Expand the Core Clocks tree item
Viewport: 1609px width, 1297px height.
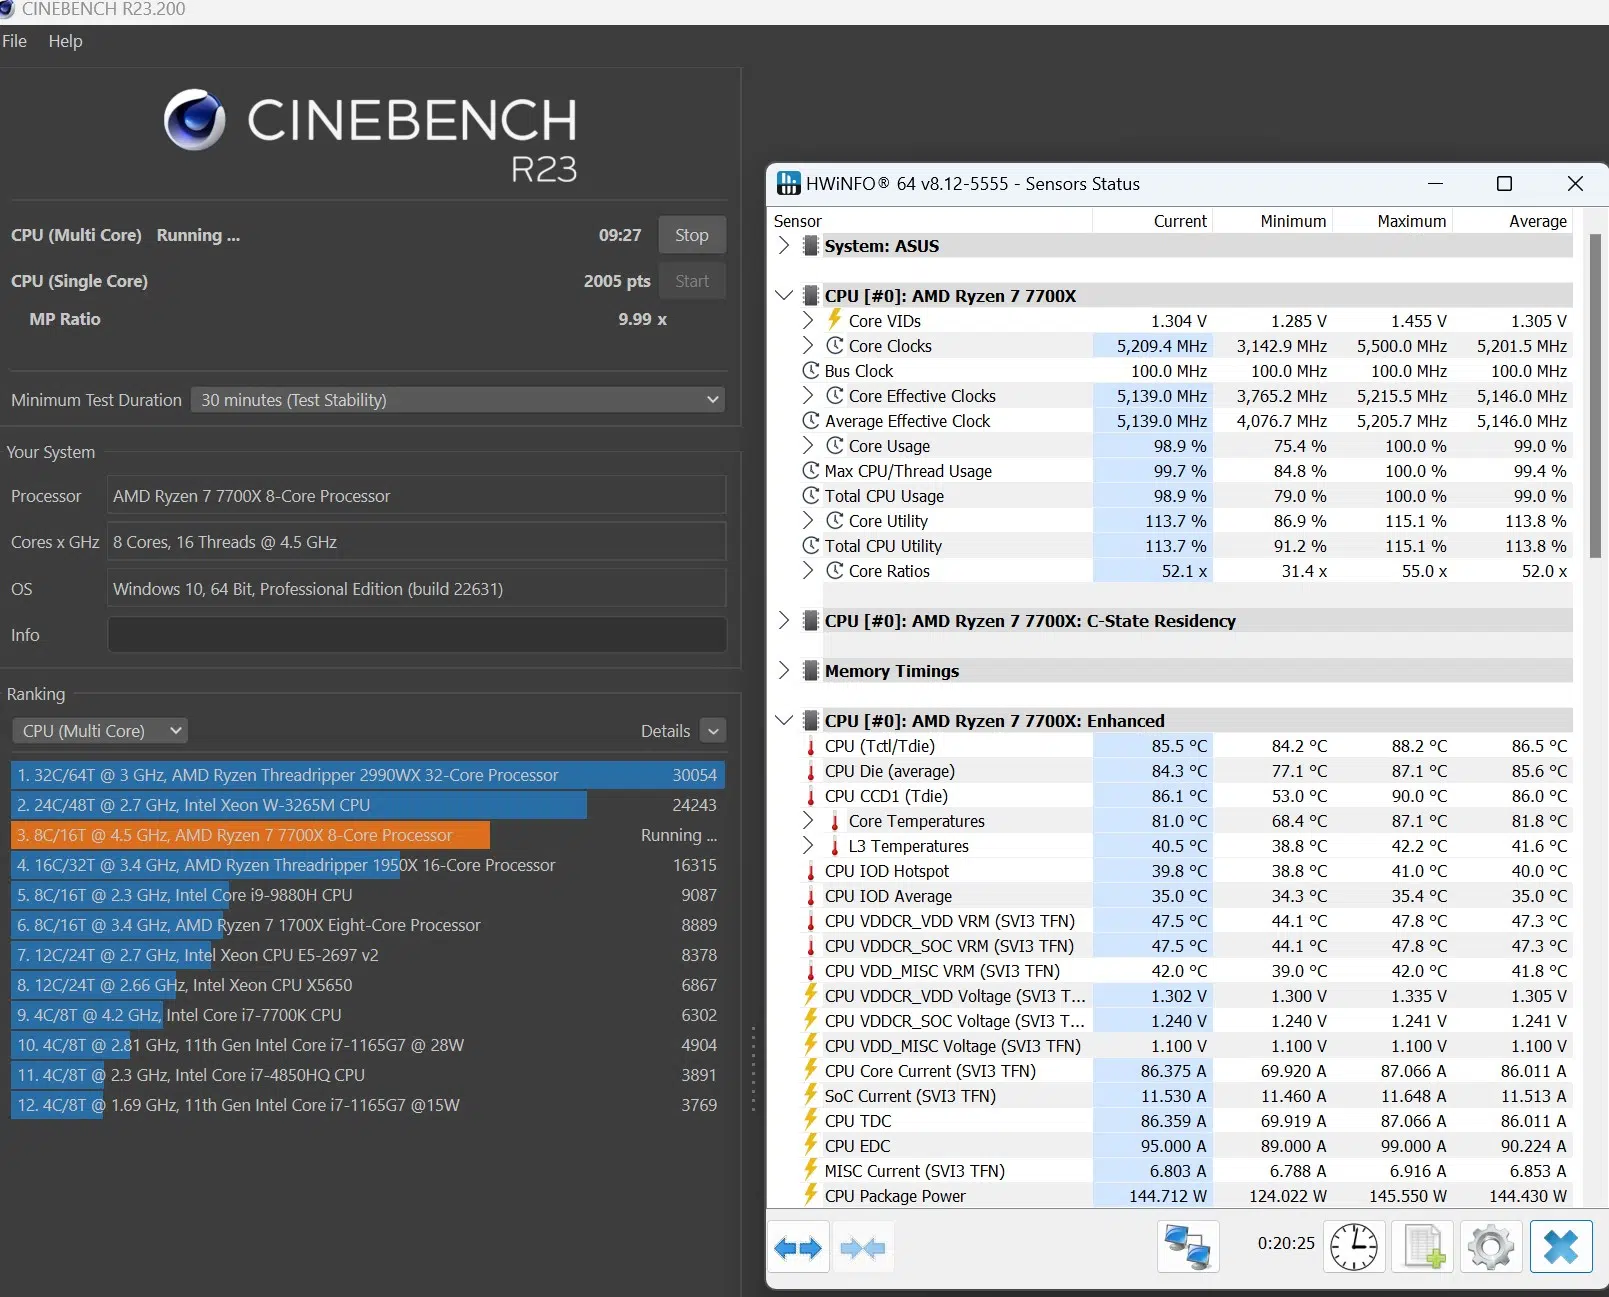click(808, 346)
